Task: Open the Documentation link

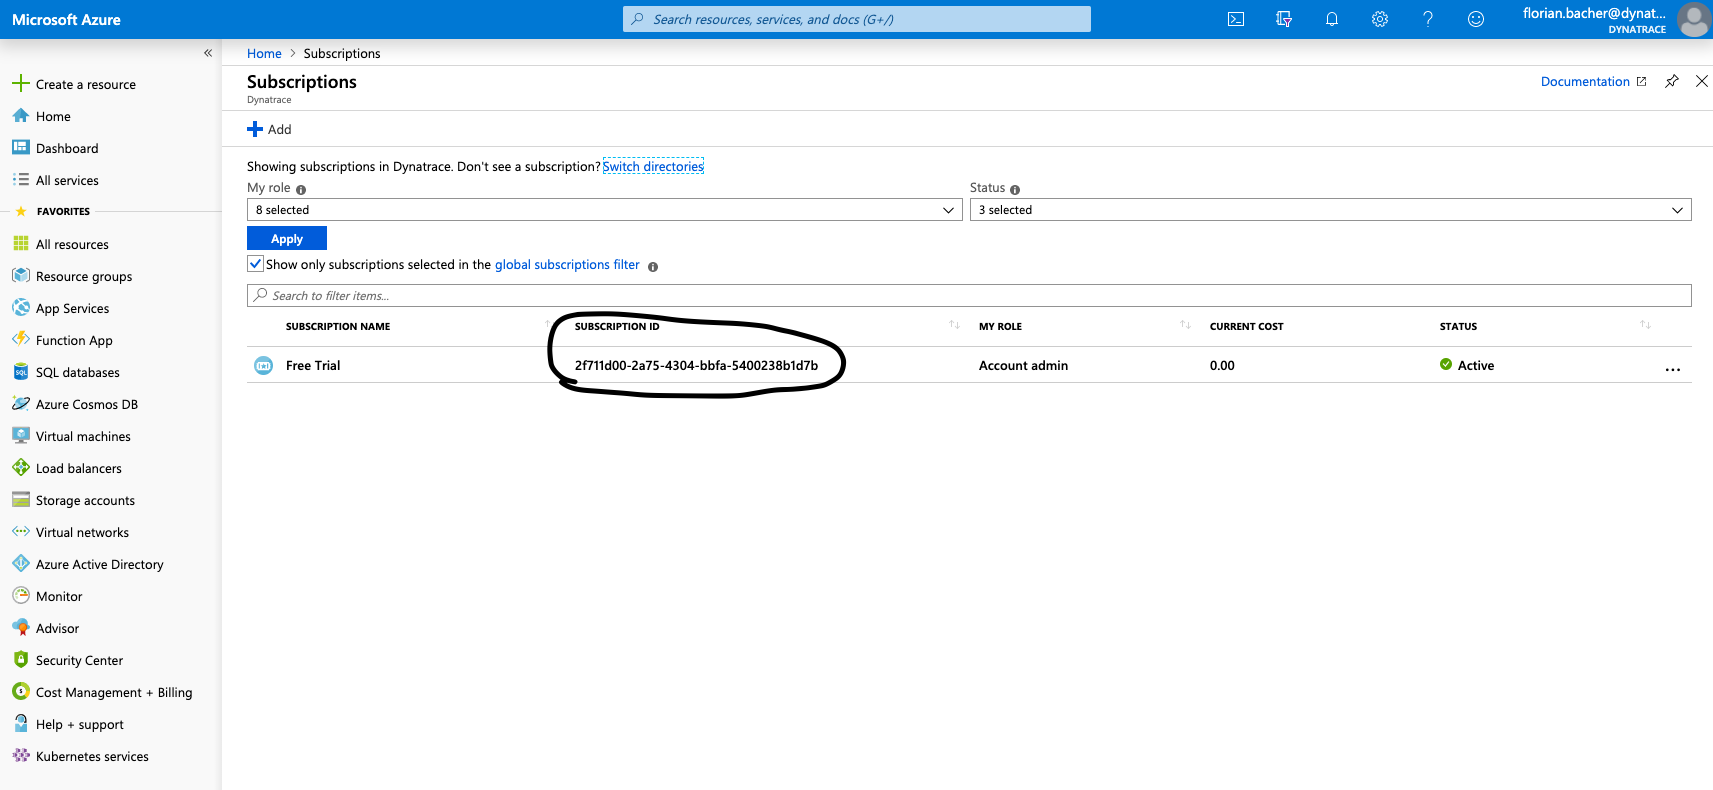Action: coord(1593,81)
